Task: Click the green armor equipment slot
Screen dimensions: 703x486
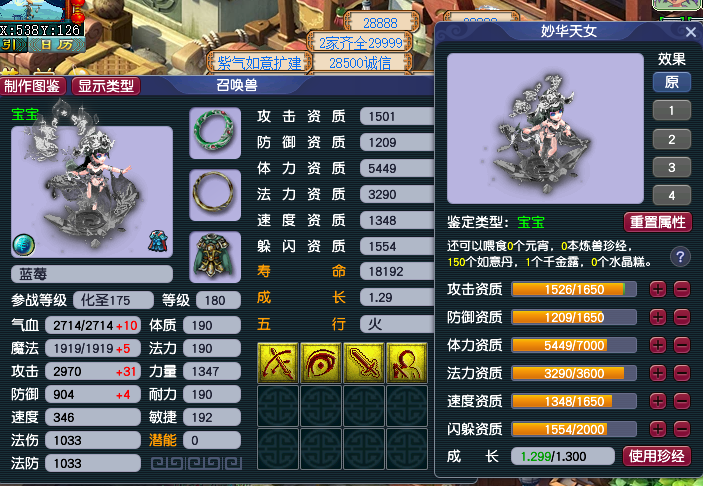Action: tap(215, 257)
